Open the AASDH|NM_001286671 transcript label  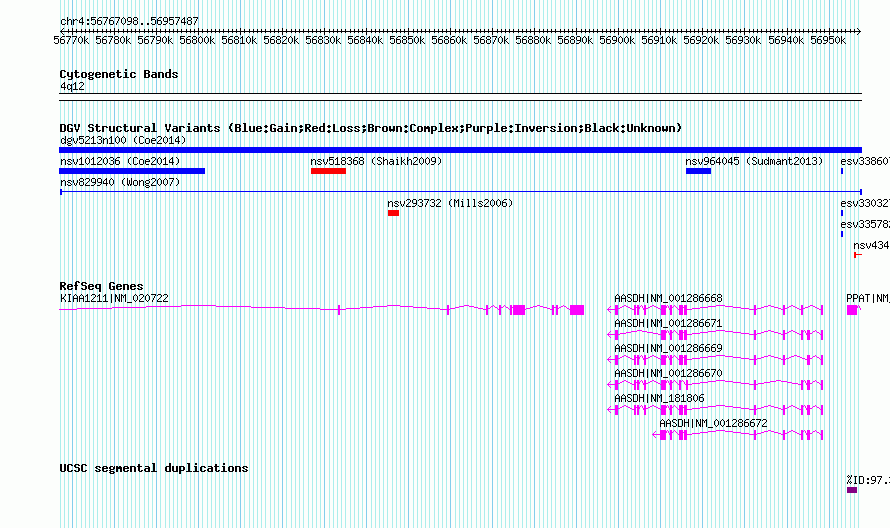tap(668, 323)
